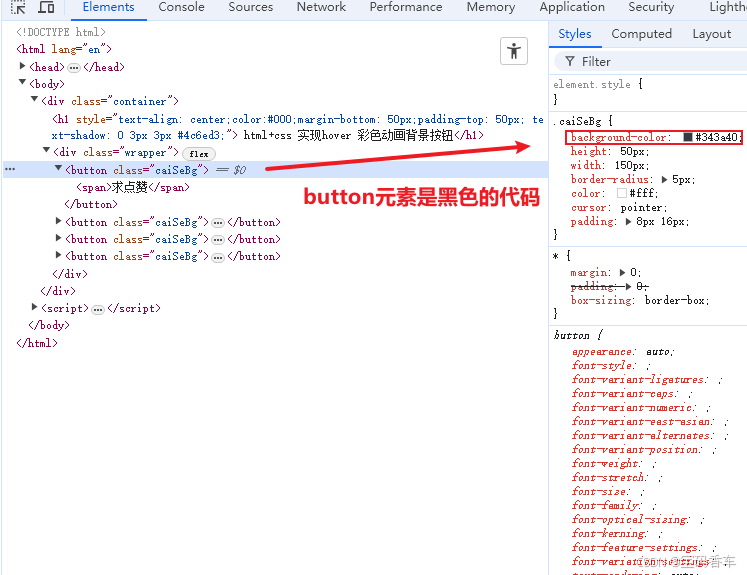Image resolution: width=747 pixels, height=575 pixels.
Task: Click the element.style rule
Action: (592, 84)
